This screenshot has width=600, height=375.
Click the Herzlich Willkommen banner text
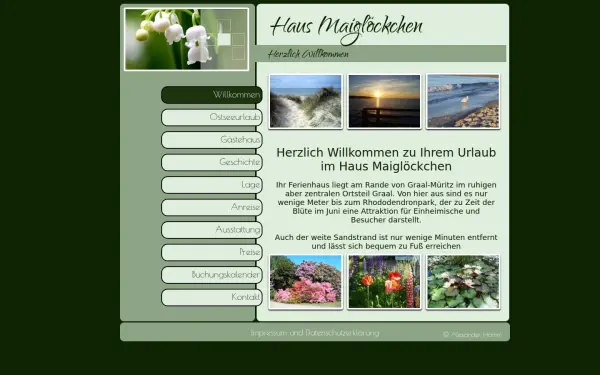pos(308,54)
